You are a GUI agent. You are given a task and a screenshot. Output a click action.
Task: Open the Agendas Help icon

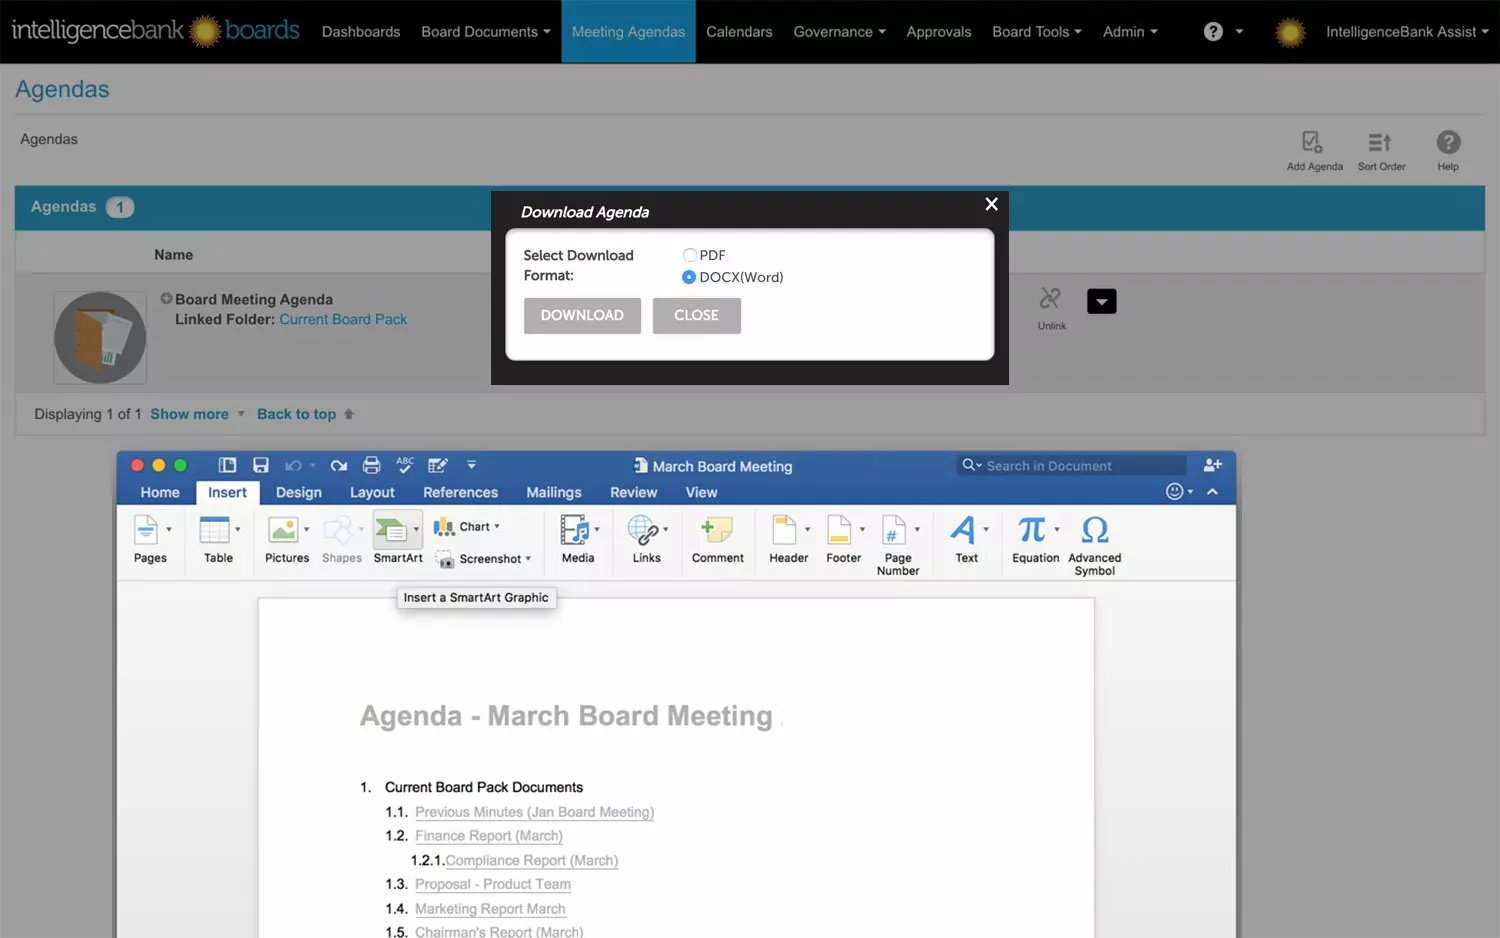(x=1448, y=142)
